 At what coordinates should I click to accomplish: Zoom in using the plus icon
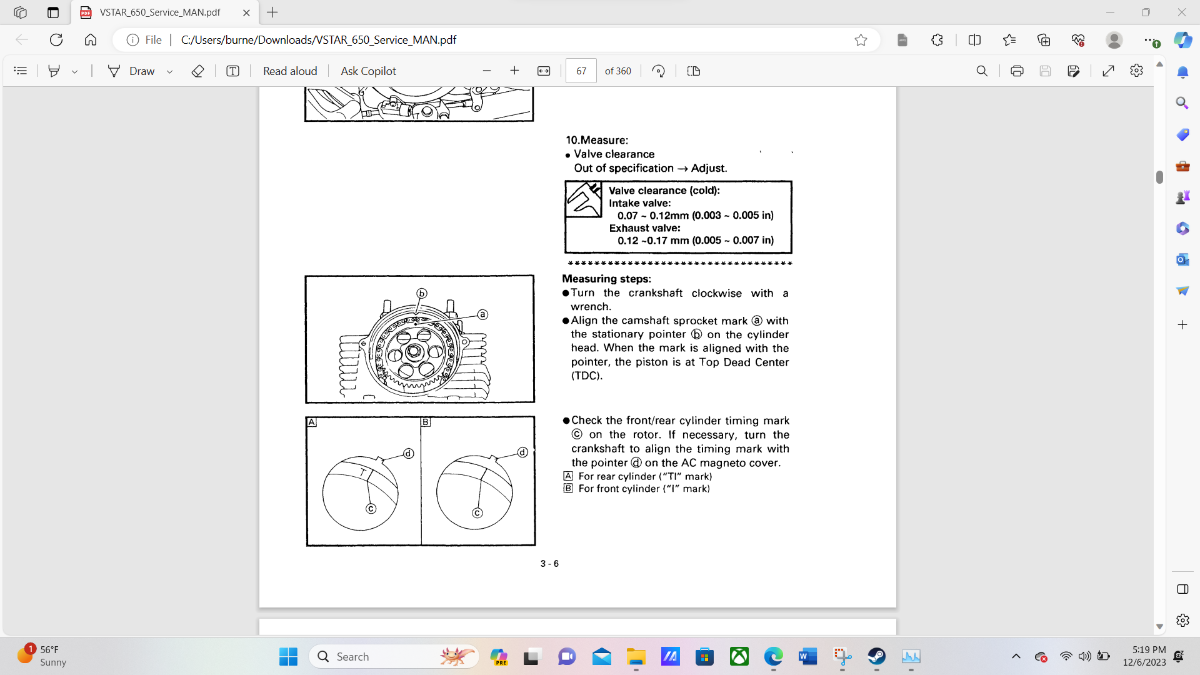[514, 71]
